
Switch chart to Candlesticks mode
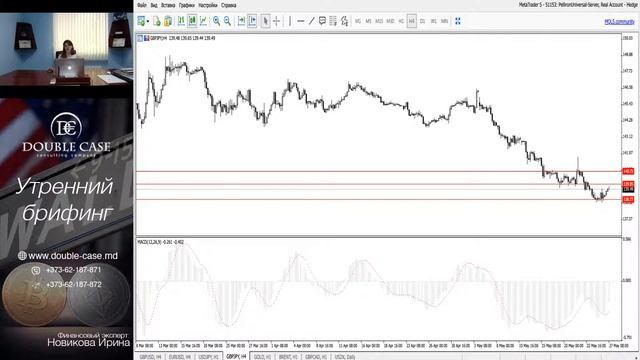point(192,21)
